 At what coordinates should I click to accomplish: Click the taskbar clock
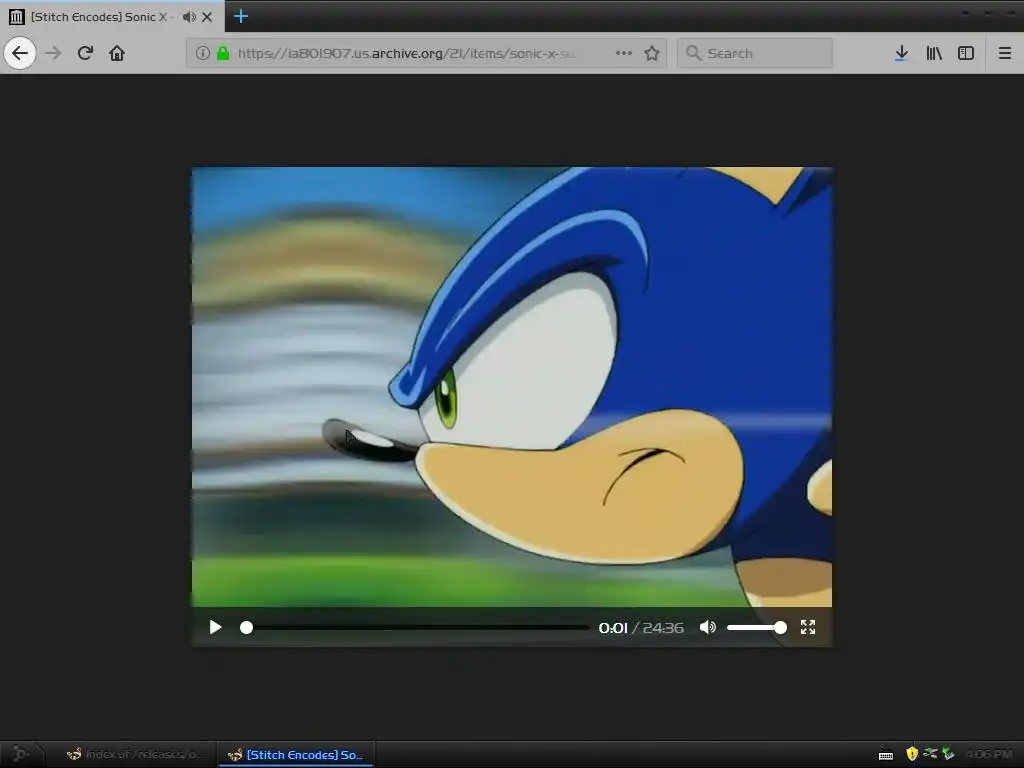pos(989,754)
